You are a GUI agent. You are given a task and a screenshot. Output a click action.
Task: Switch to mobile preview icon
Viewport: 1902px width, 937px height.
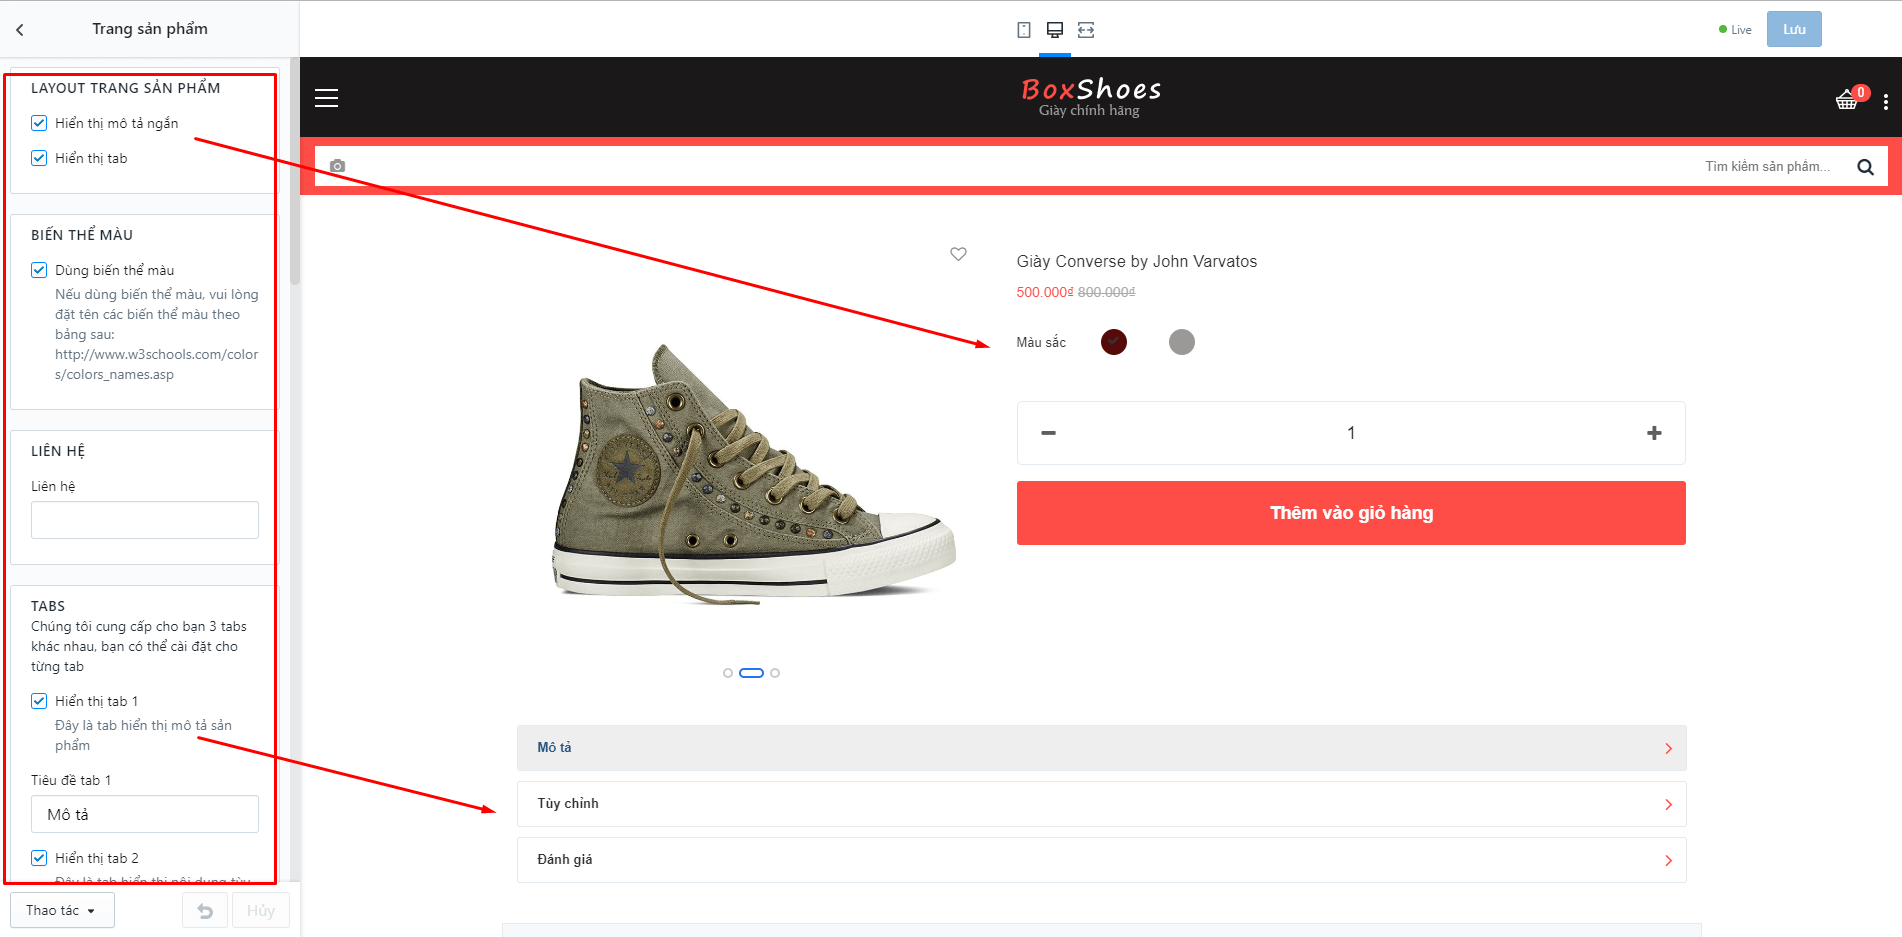tap(1024, 30)
